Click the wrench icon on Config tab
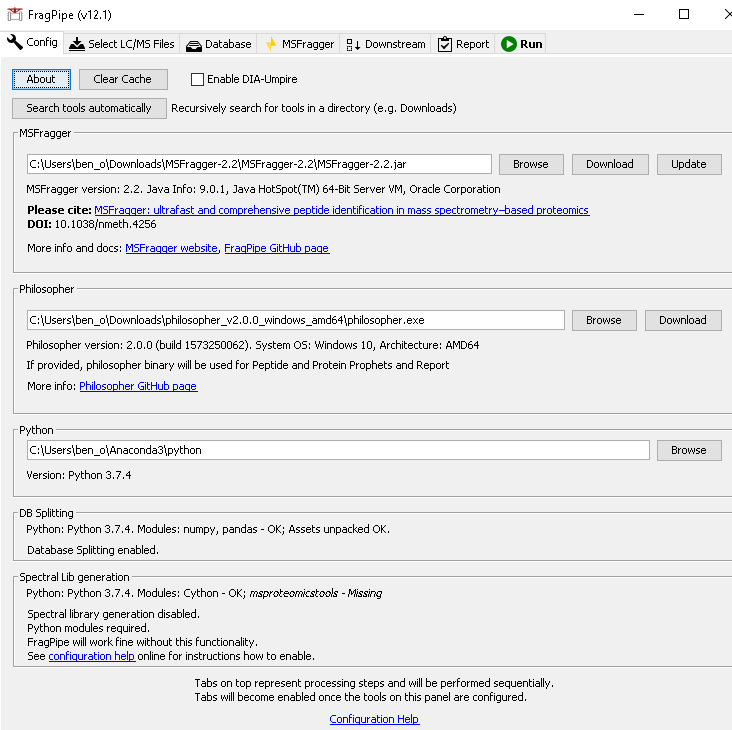The image size is (732, 730). tap(15, 43)
